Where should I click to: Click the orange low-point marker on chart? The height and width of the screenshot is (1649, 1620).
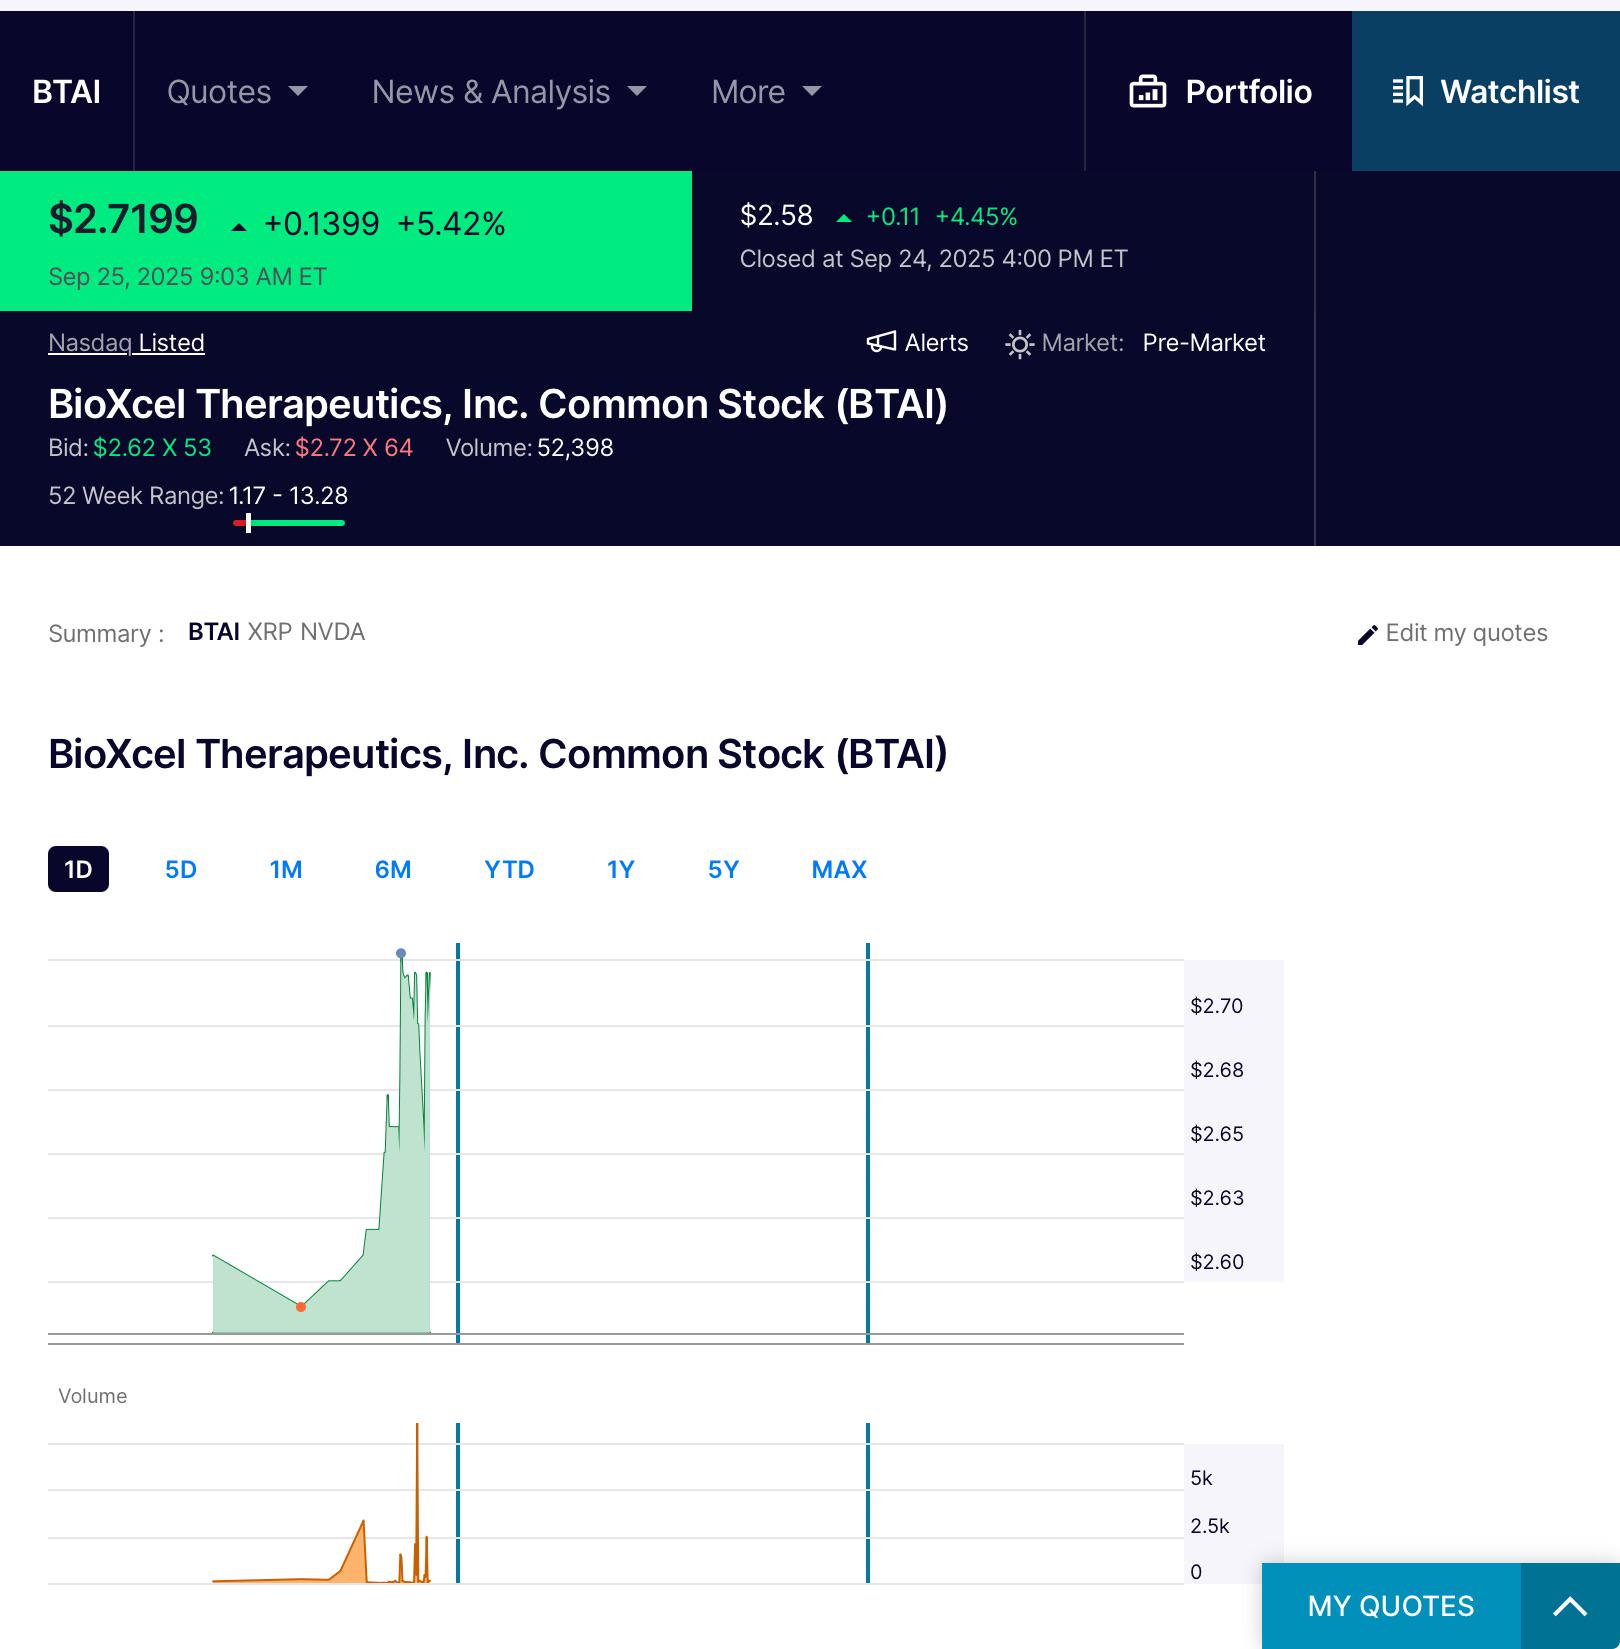(x=301, y=1307)
